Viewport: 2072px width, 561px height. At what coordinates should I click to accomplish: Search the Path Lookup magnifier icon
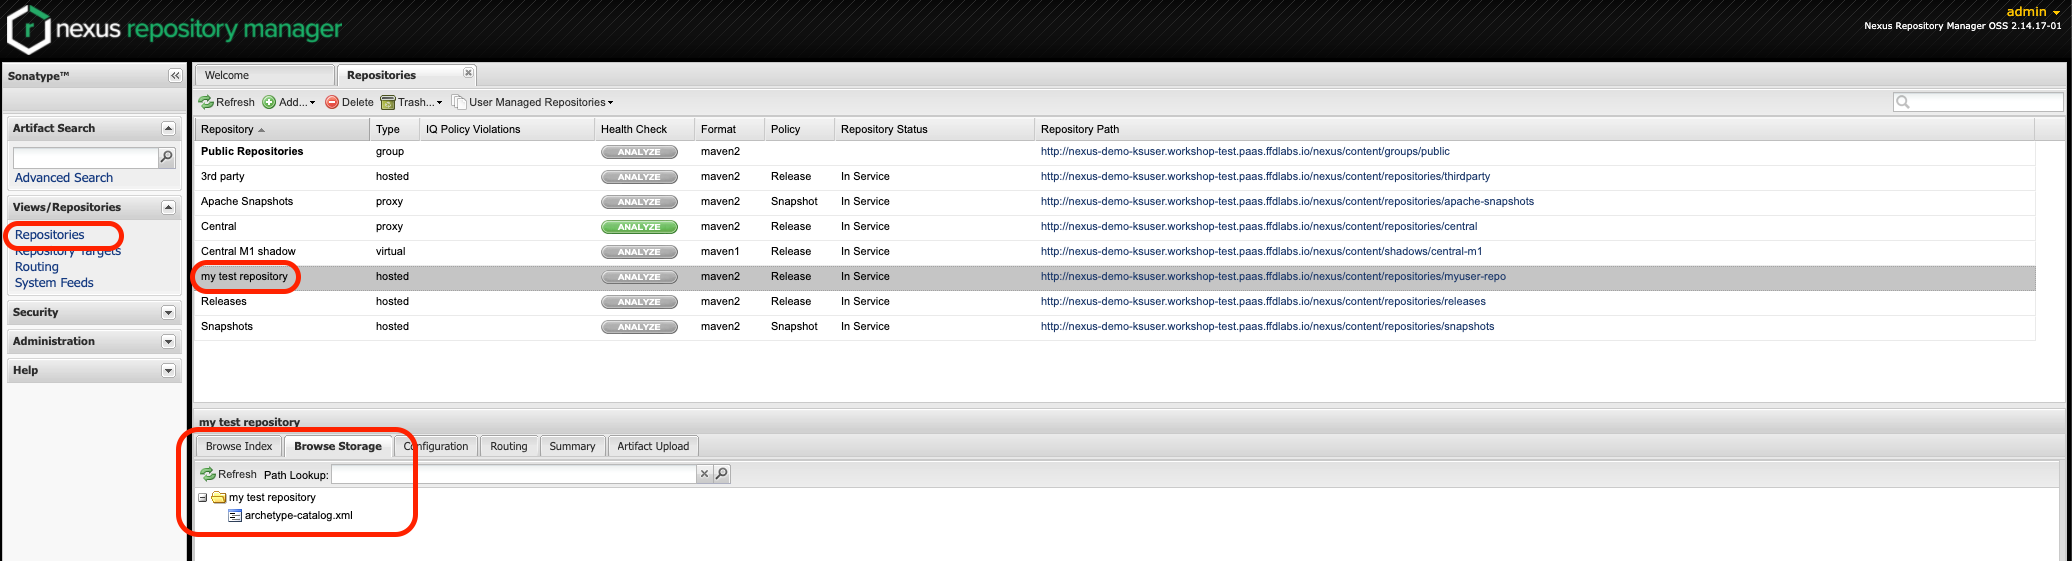(722, 474)
